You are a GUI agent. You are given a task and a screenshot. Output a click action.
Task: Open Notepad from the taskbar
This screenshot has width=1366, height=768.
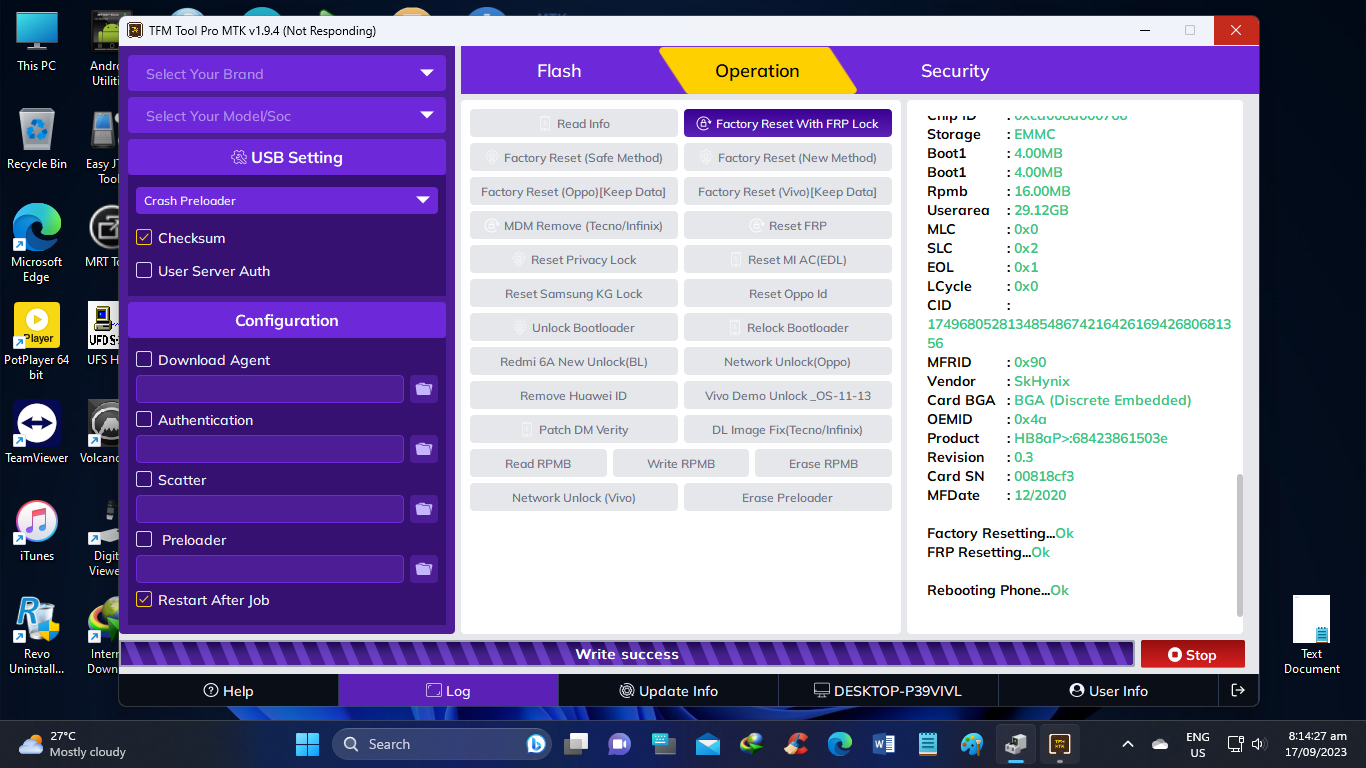(928, 744)
